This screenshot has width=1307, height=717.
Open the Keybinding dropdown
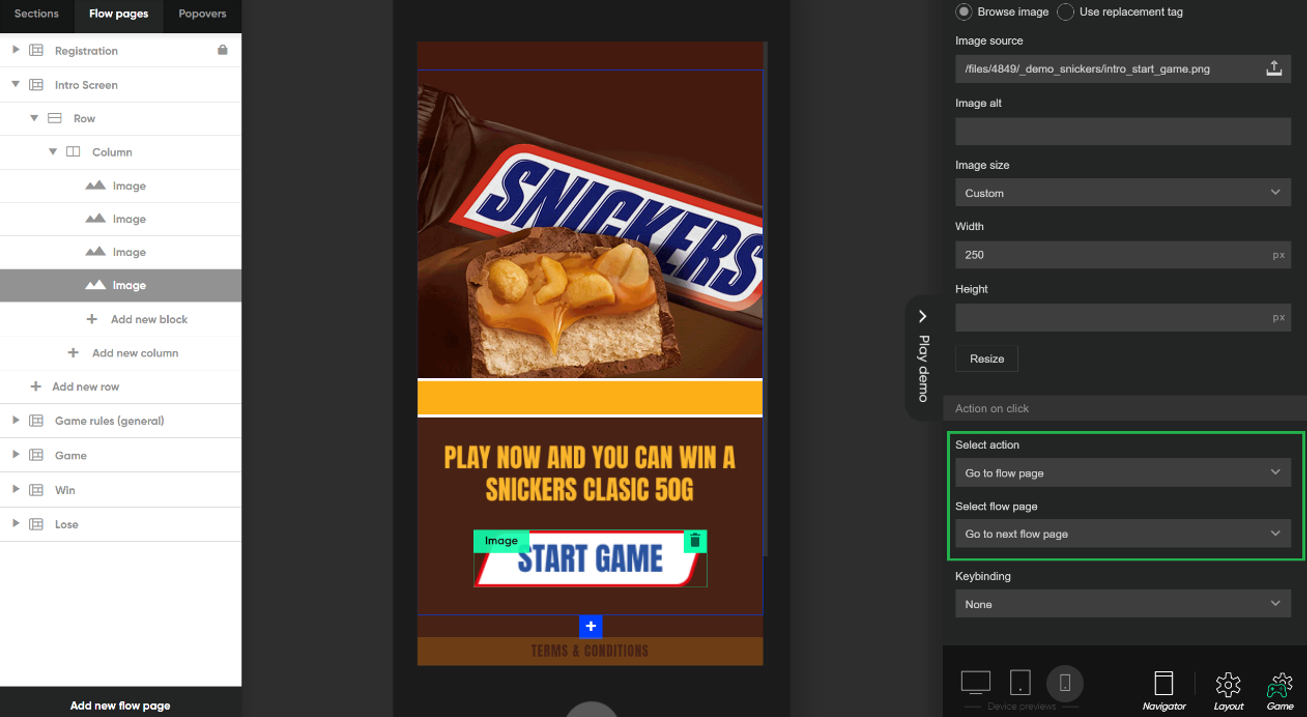(1123, 604)
